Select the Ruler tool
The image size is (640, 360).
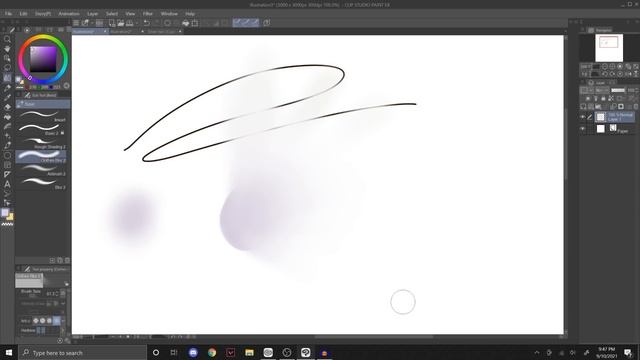coord(7,174)
